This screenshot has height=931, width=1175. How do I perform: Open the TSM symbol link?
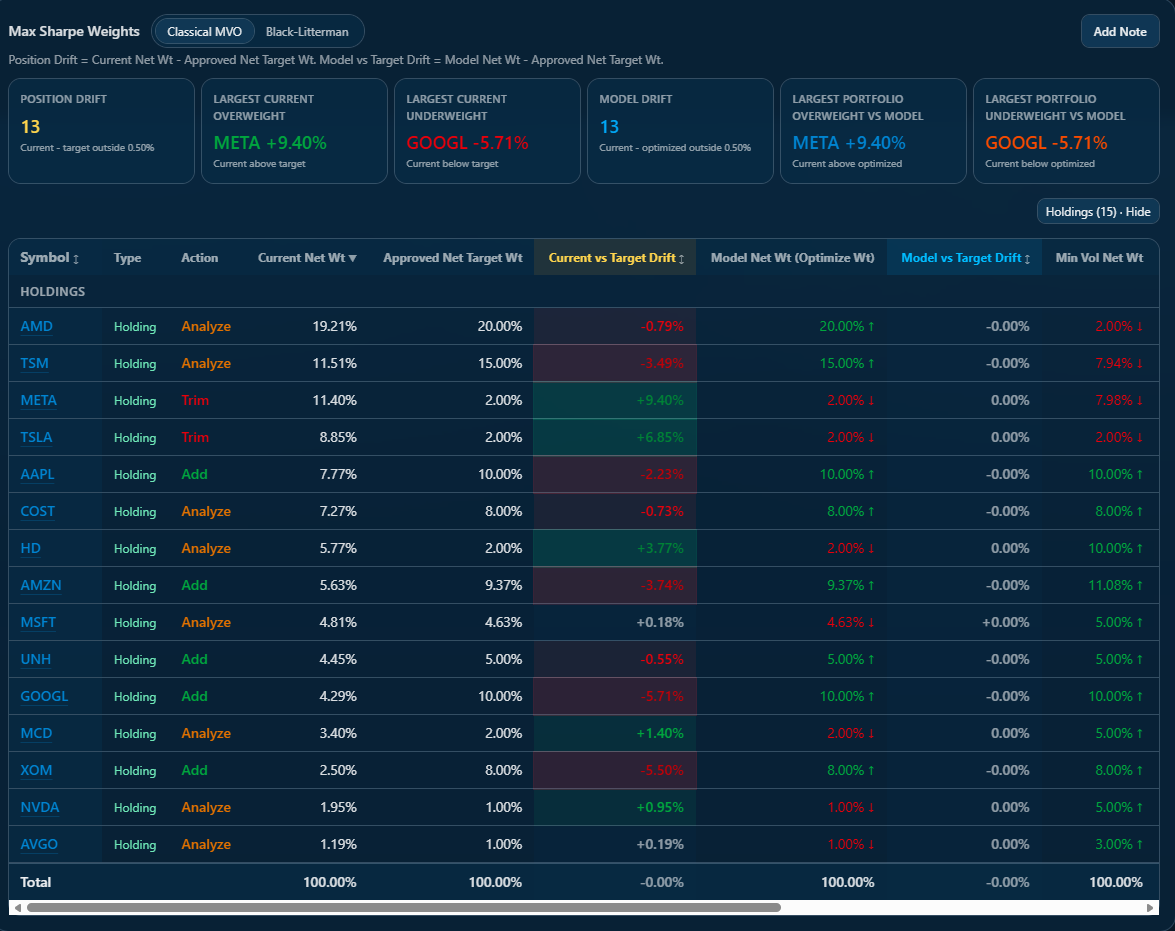34,363
